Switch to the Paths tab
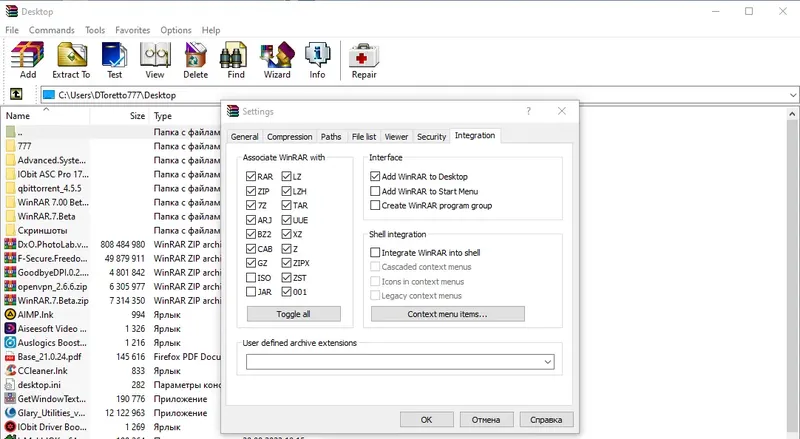Image resolution: width=800 pixels, height=439 pixels. point(331,137)
